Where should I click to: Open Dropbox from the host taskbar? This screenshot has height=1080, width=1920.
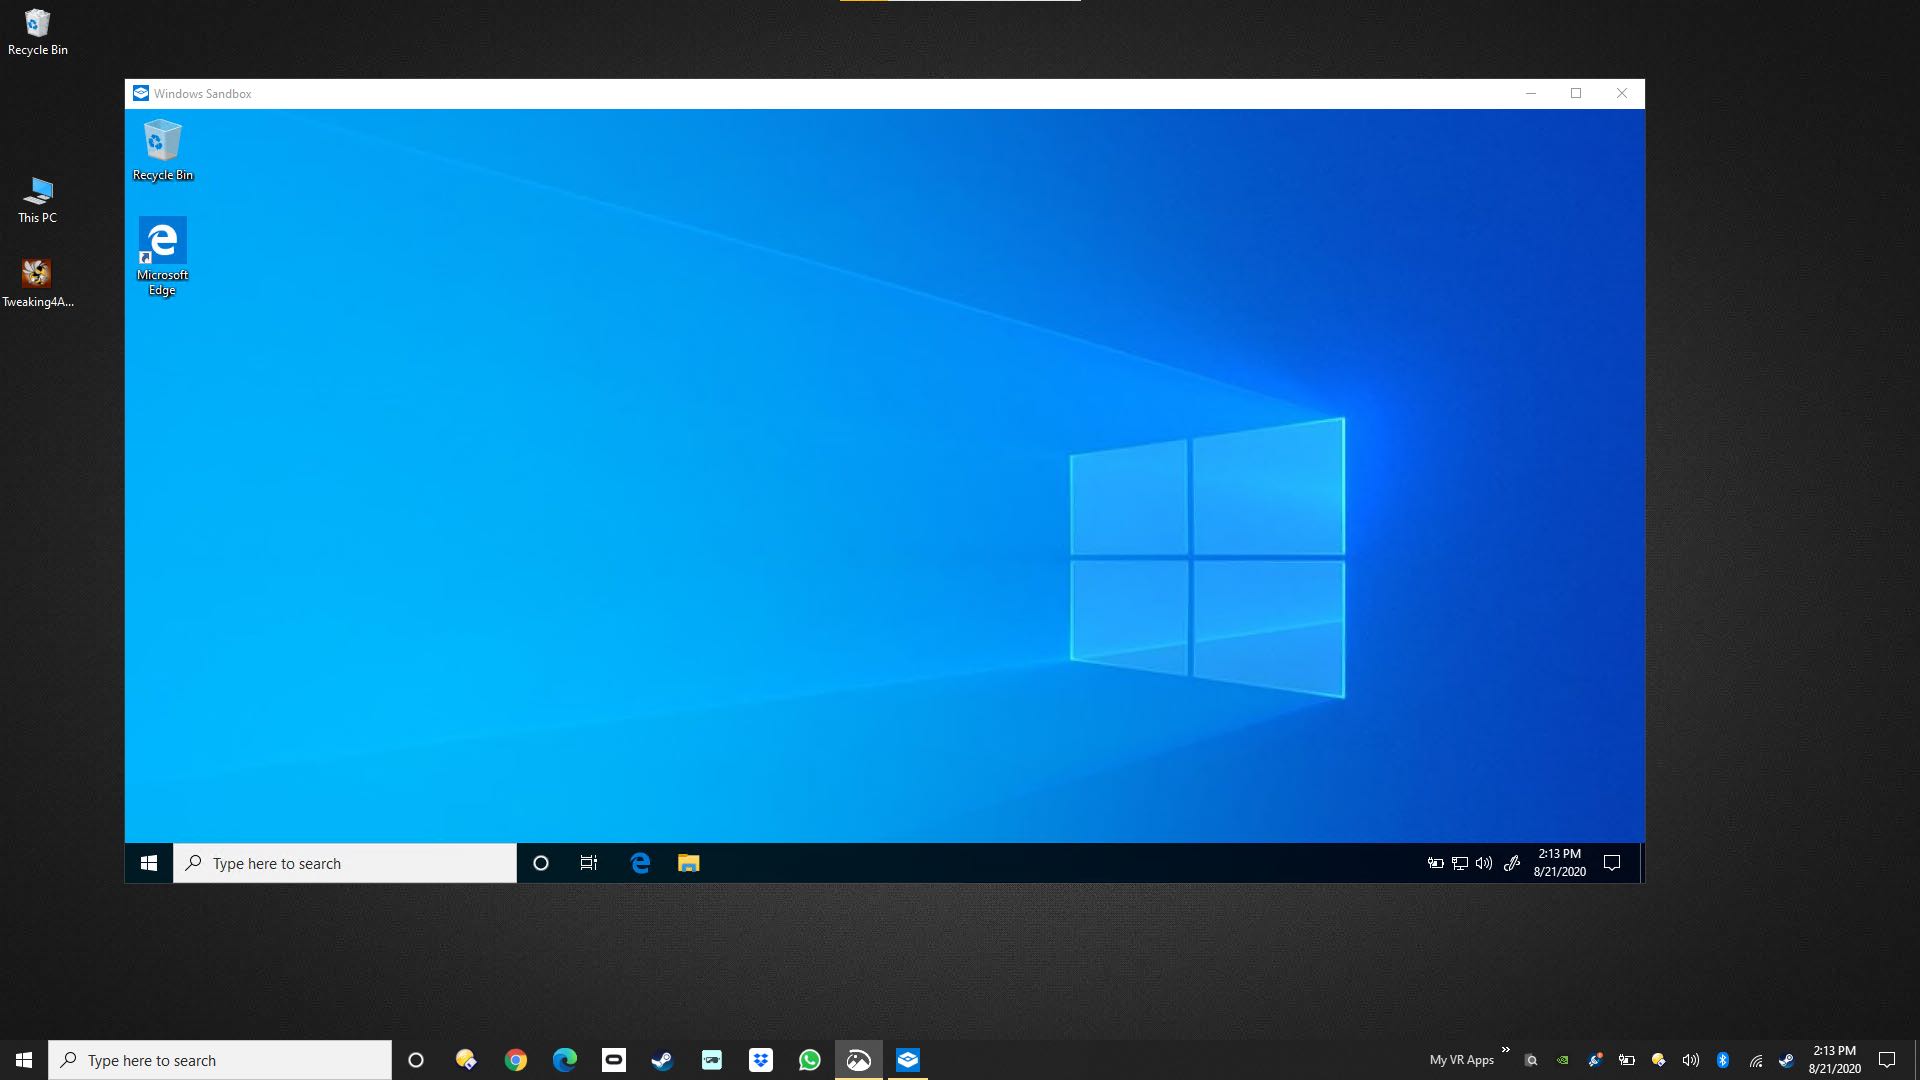tap(760, 1060)
